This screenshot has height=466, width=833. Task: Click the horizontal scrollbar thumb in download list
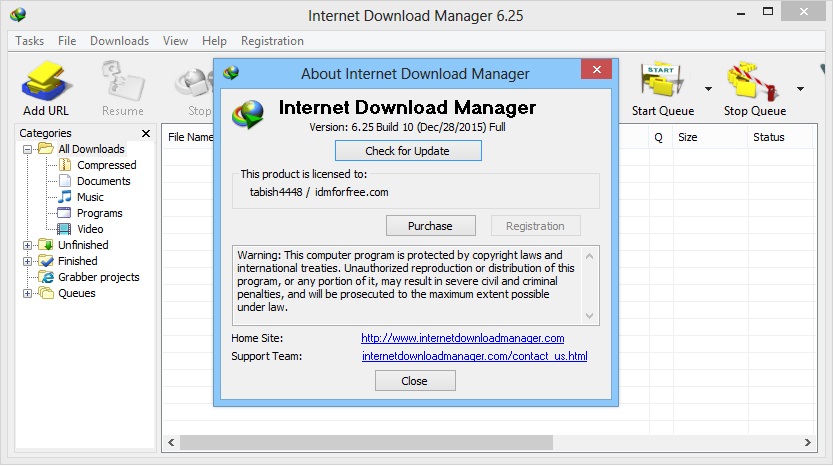tap(366, 442)
